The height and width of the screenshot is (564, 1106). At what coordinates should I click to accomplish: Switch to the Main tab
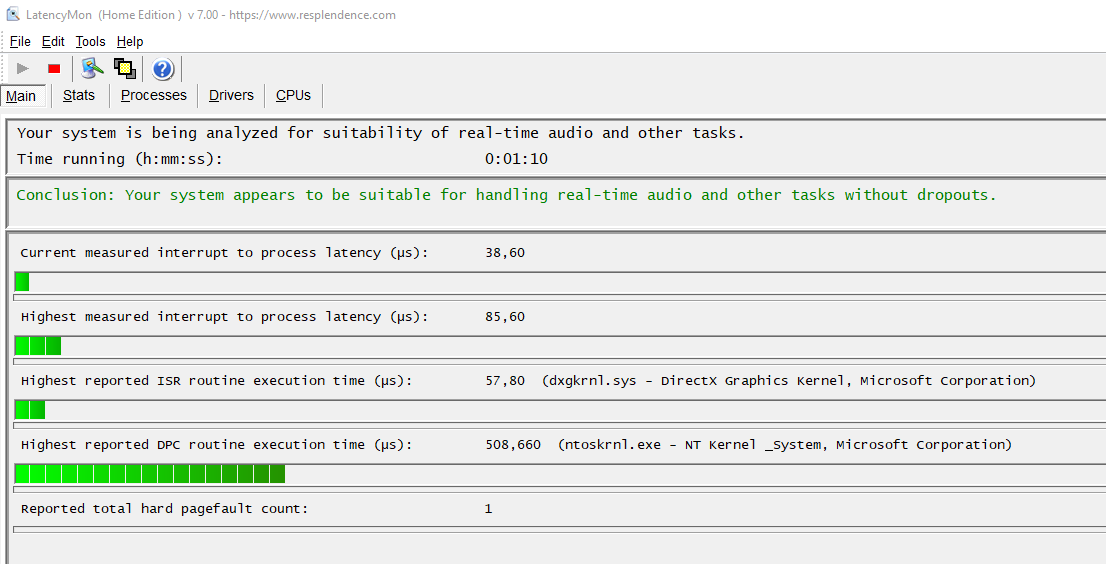point(23,96)
